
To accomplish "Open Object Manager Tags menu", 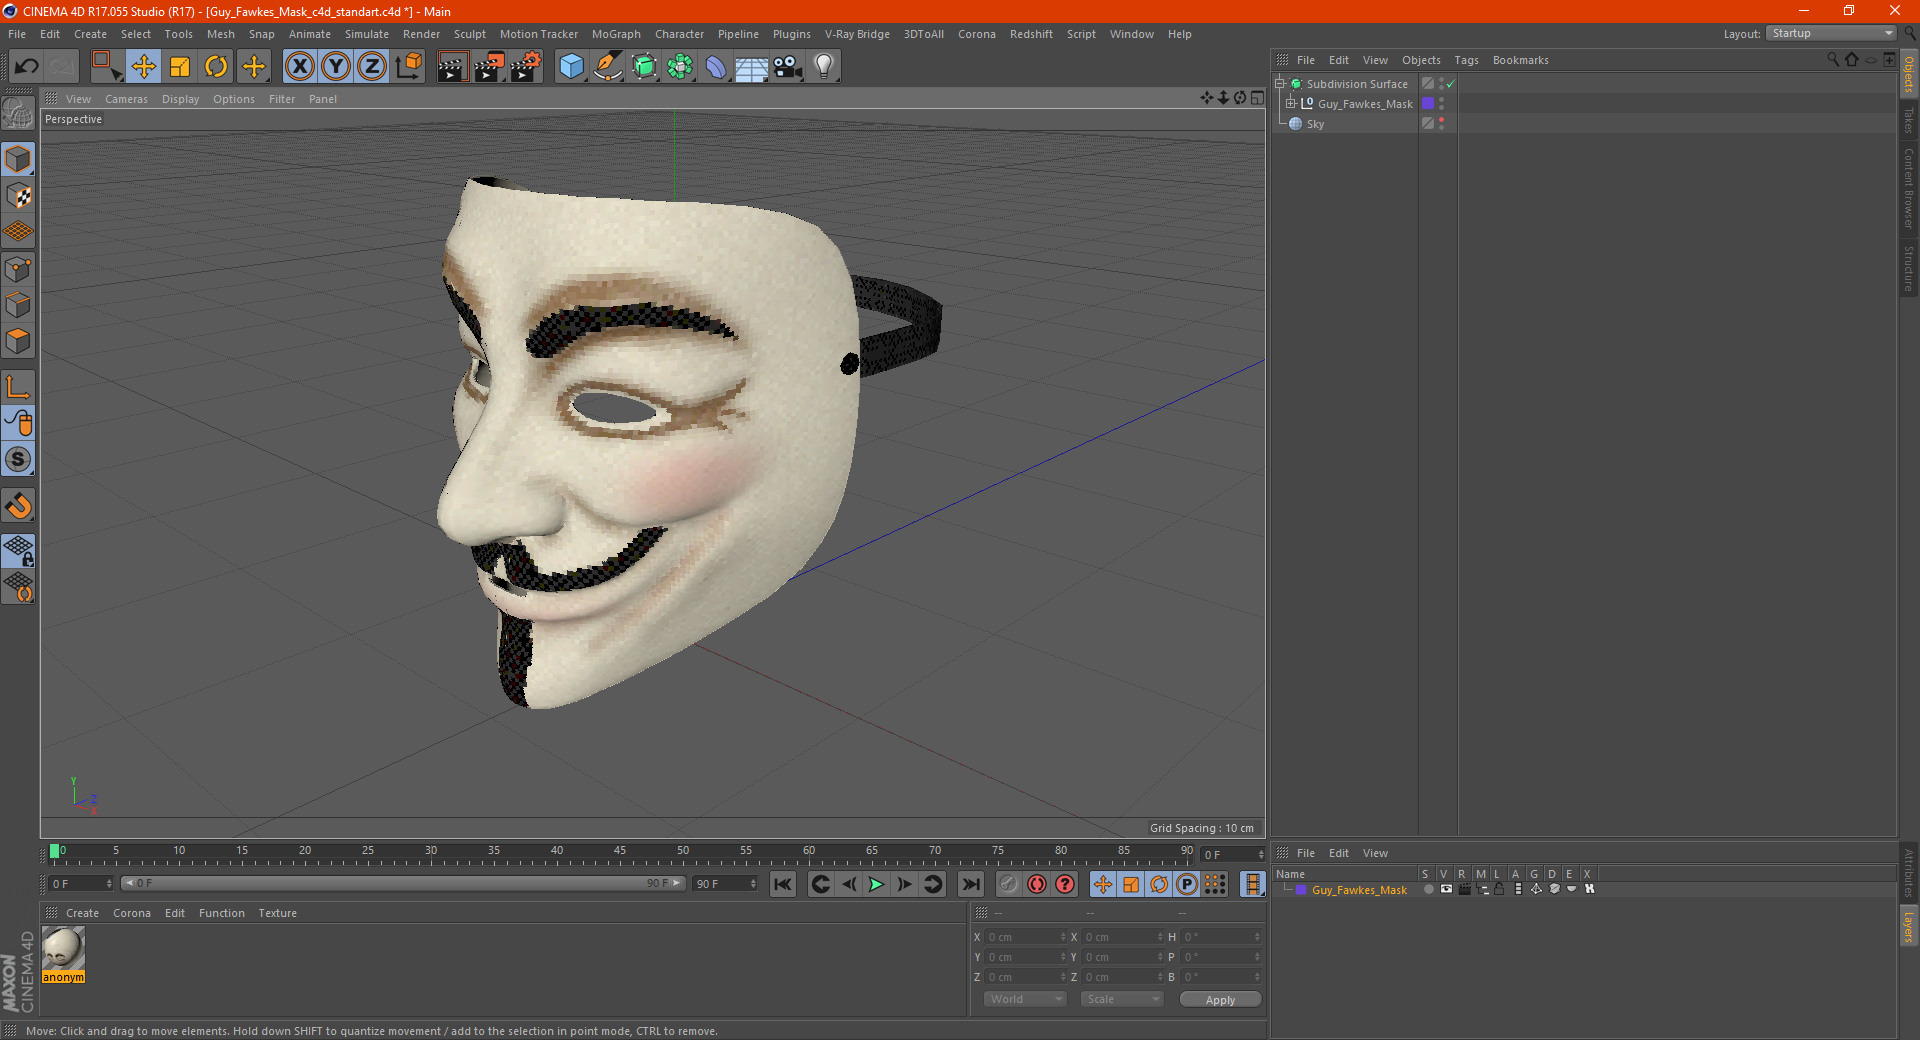I will pyautogui.click(x=1466, y=60).
